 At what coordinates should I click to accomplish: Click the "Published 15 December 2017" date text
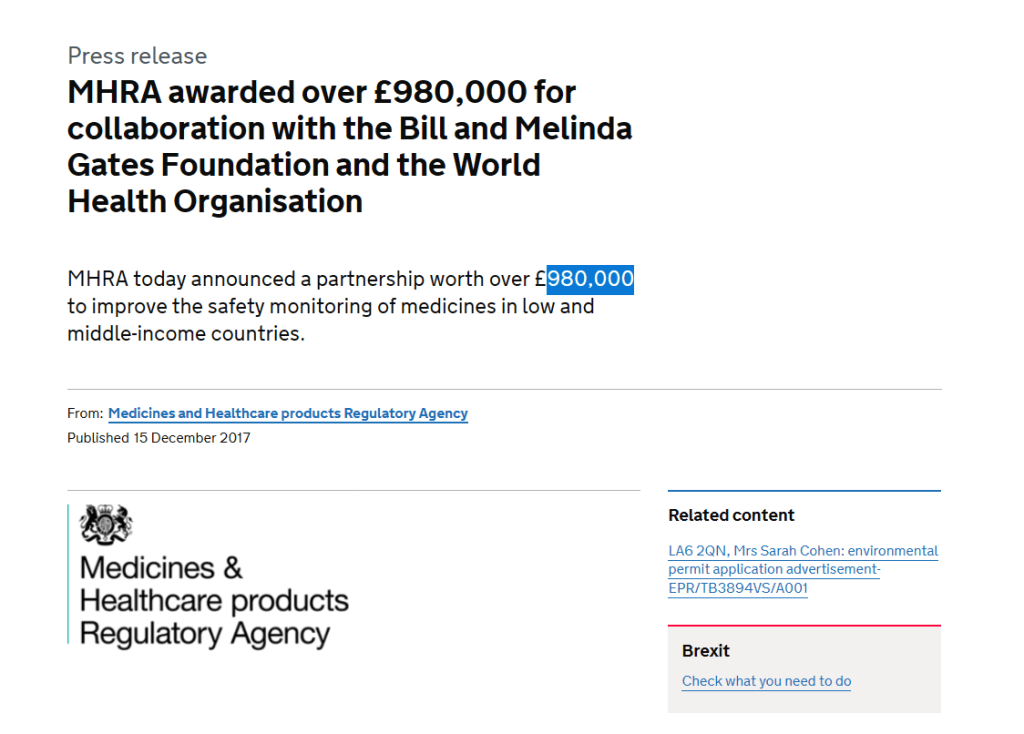159,438
